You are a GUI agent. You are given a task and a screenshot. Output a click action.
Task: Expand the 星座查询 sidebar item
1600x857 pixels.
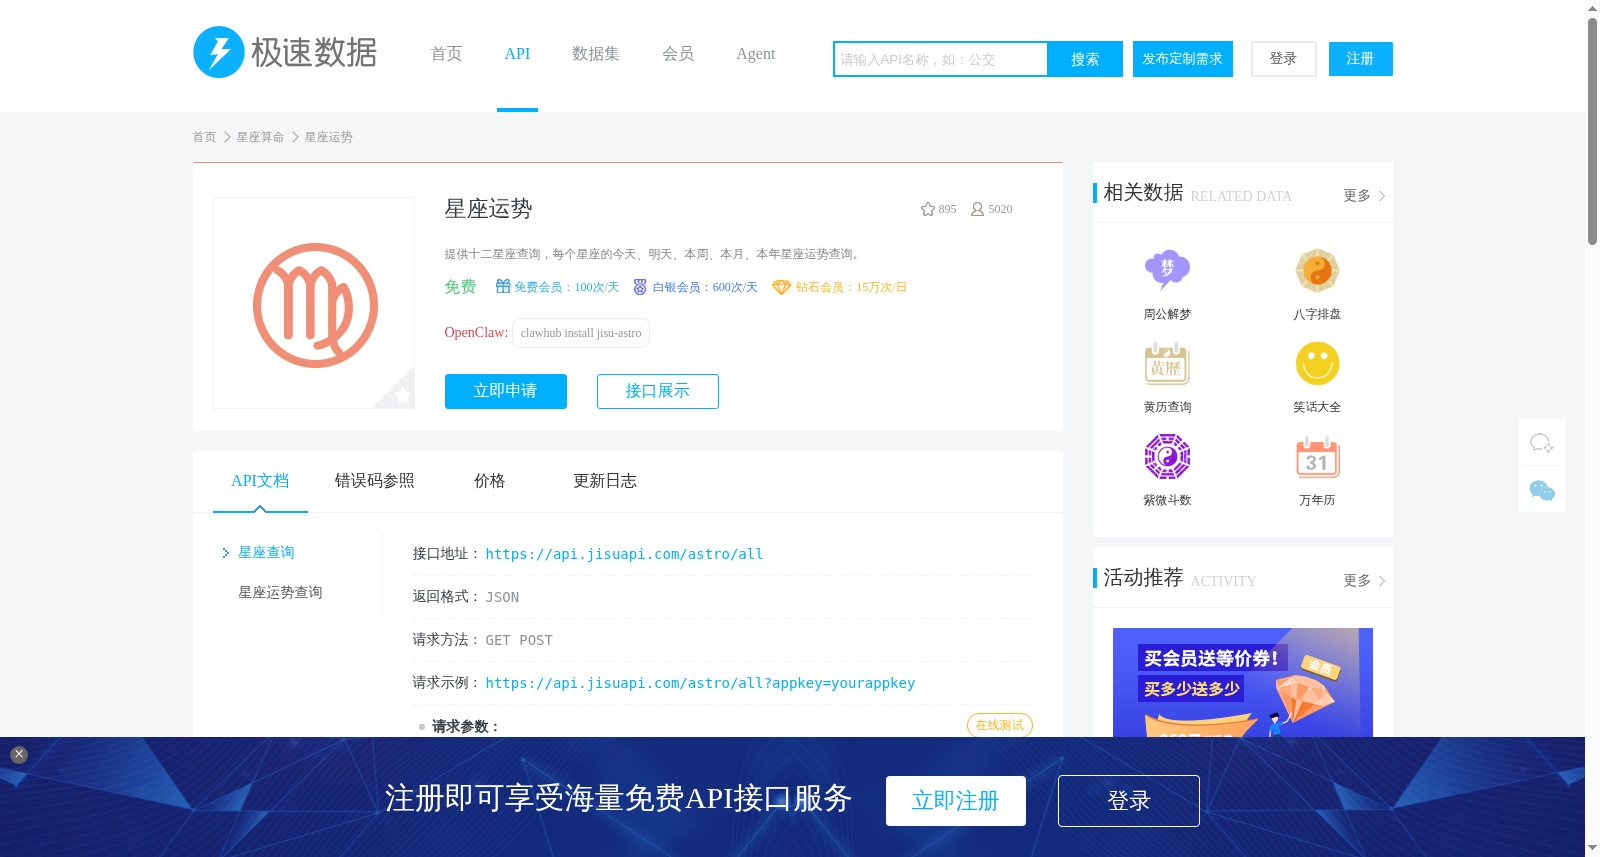click(266, 552)
